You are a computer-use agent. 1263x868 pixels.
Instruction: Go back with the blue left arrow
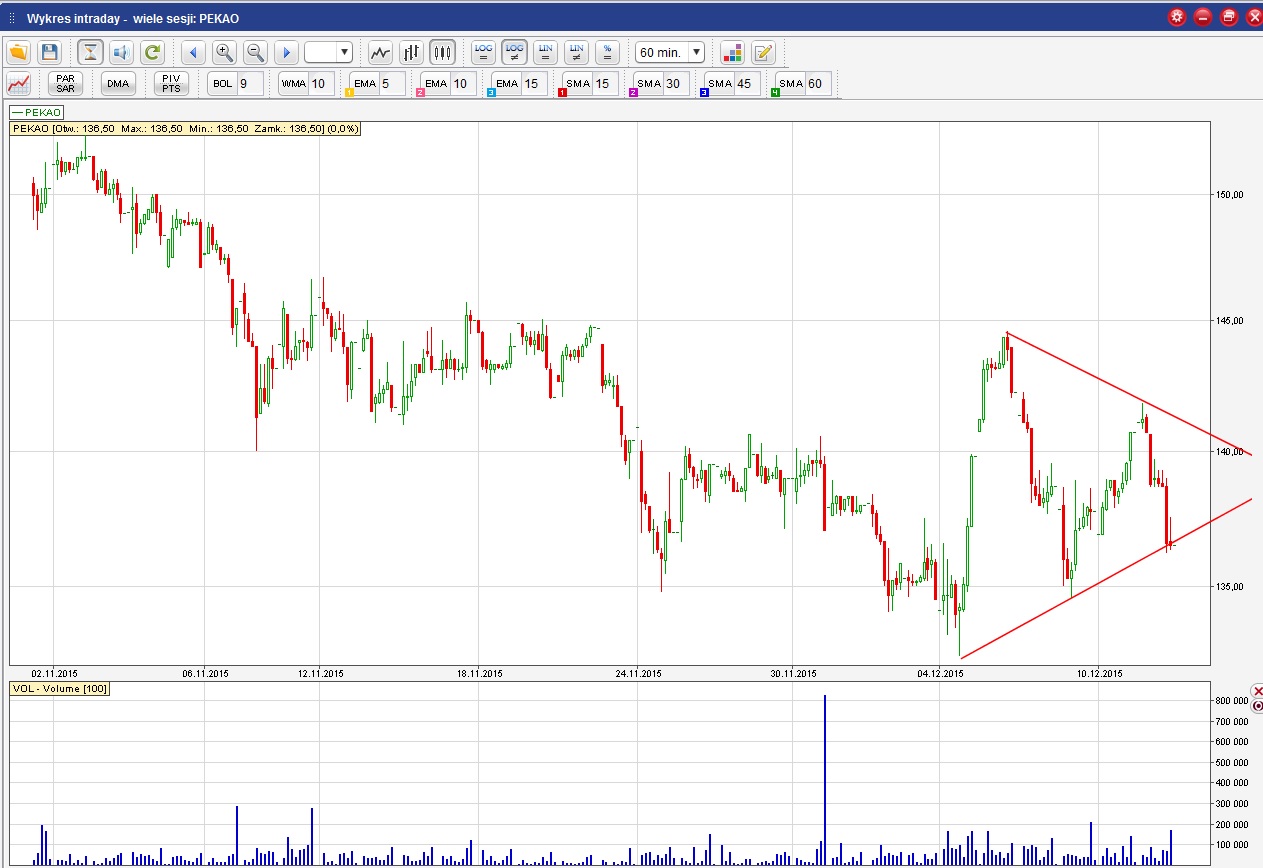tap(194, 52)
